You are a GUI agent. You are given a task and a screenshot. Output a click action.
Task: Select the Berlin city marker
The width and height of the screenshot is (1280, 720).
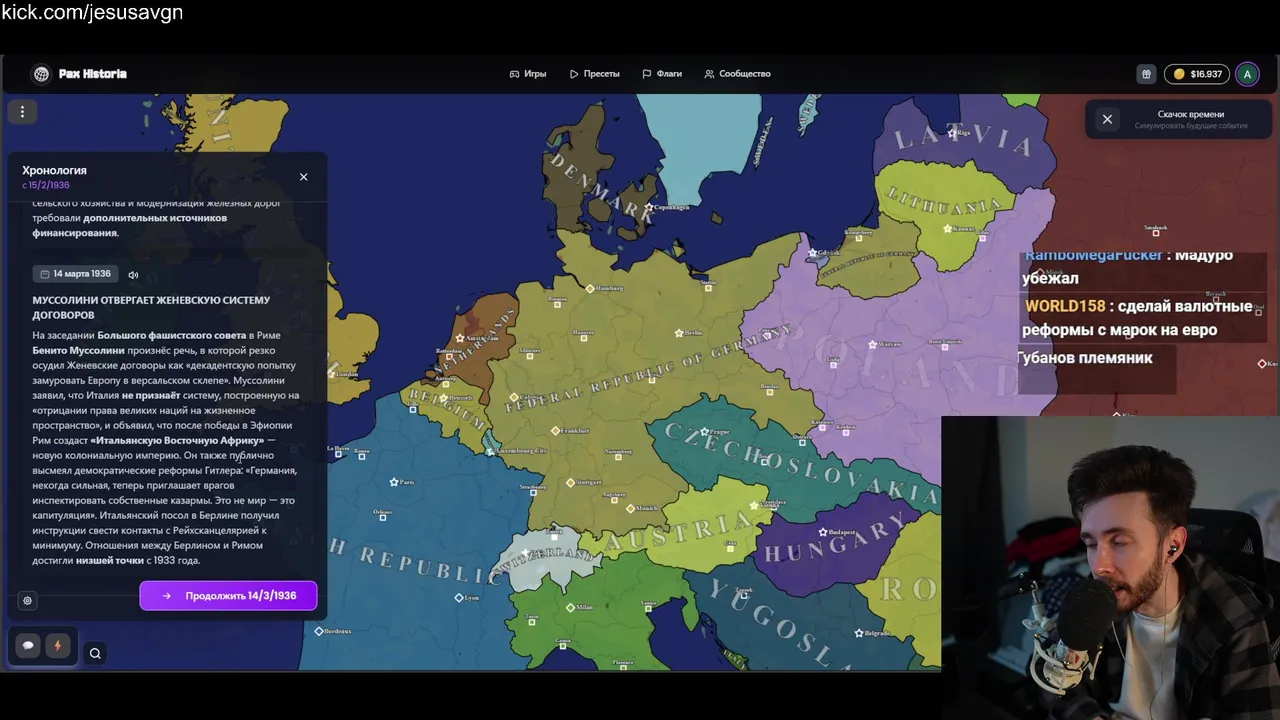(679, 333)
